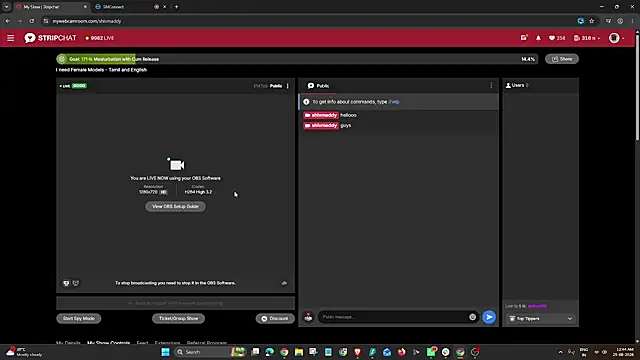Click the browser address bar
Viewport: 640px width, 360px height.
(310, 21)
